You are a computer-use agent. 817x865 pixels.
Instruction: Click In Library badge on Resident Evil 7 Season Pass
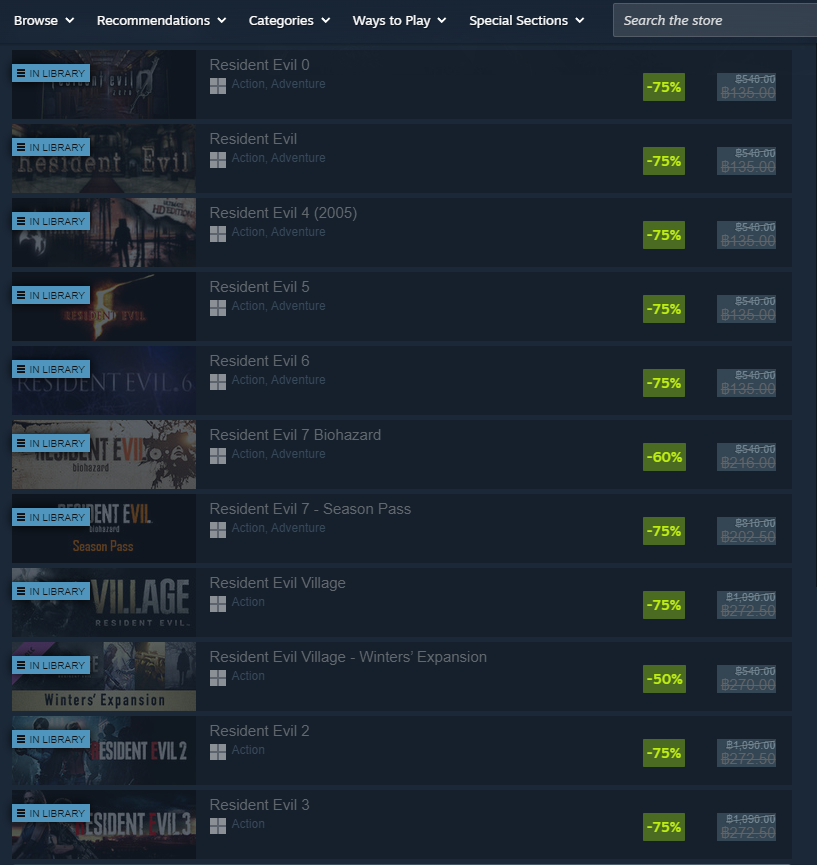point(51,517)
